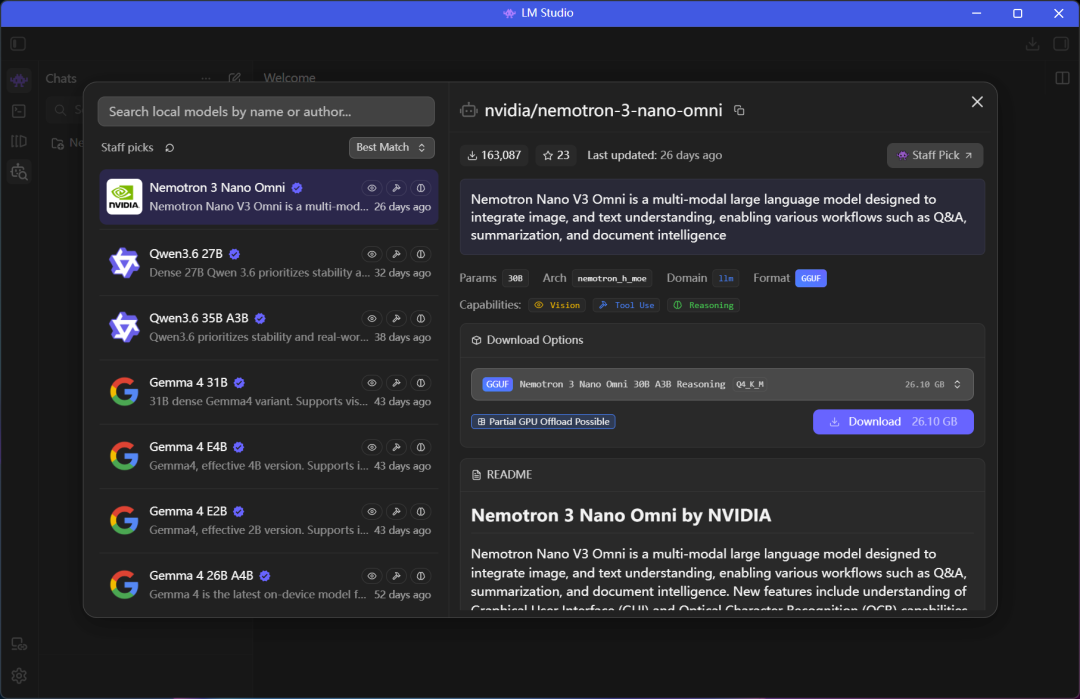The image size is (1080, 699).
Task: Create a new chat with the edit icon
Action: pos(234,79)
